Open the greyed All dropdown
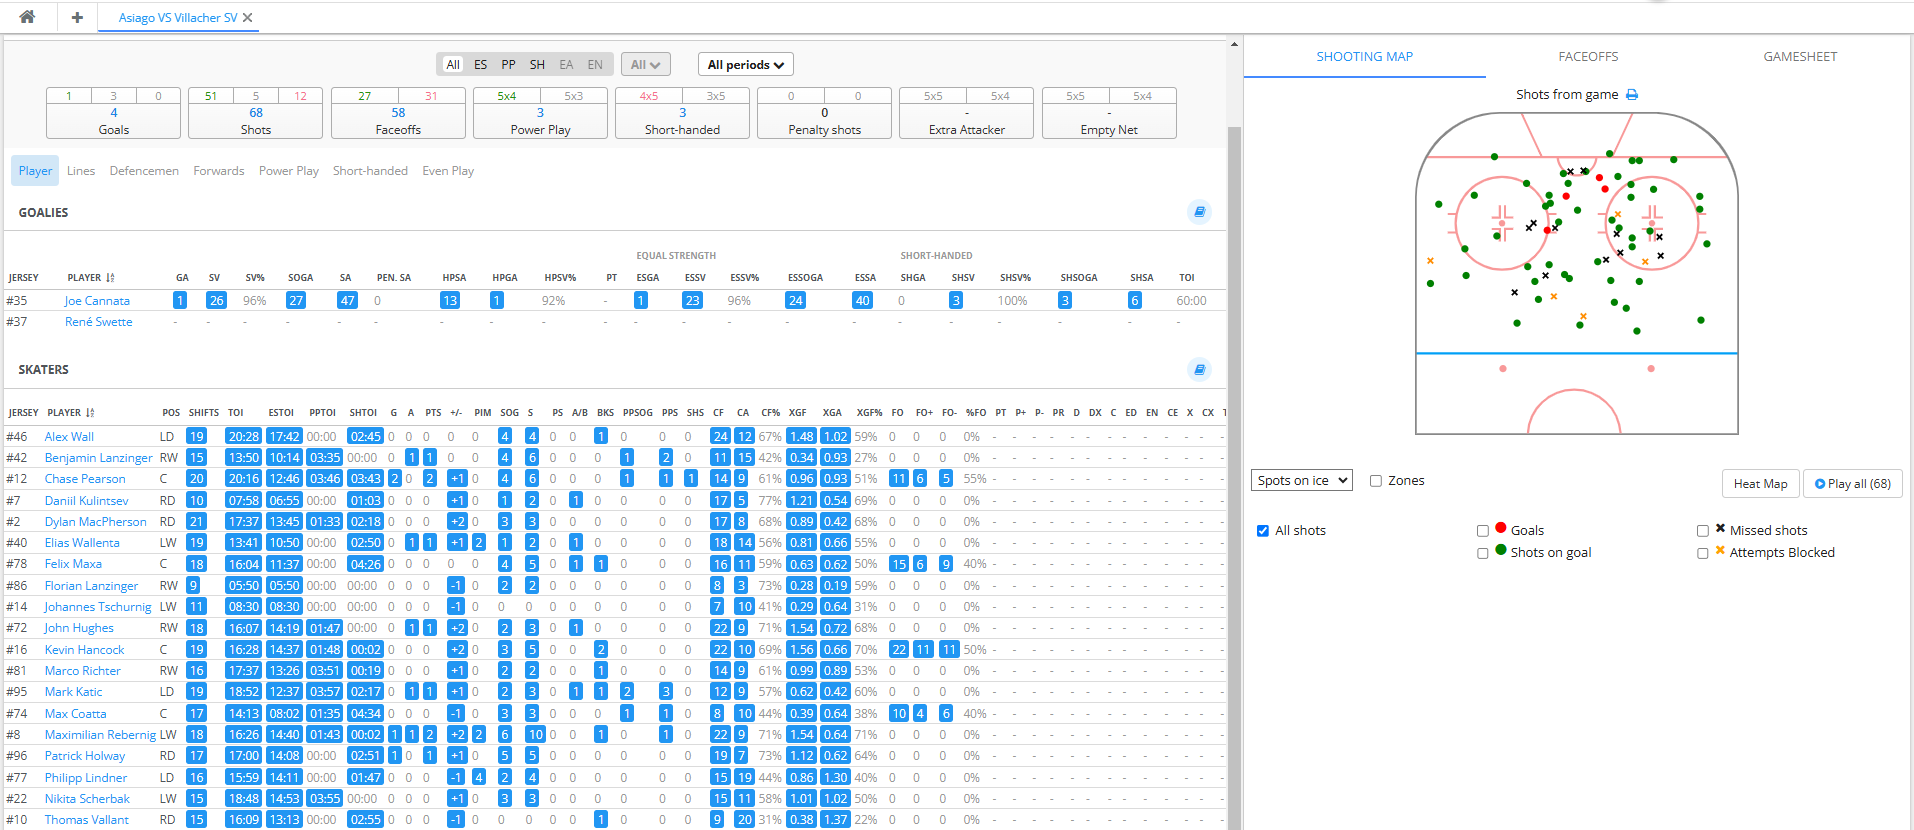This screenshot has height=830, width=1914. (x=645, y=65)
